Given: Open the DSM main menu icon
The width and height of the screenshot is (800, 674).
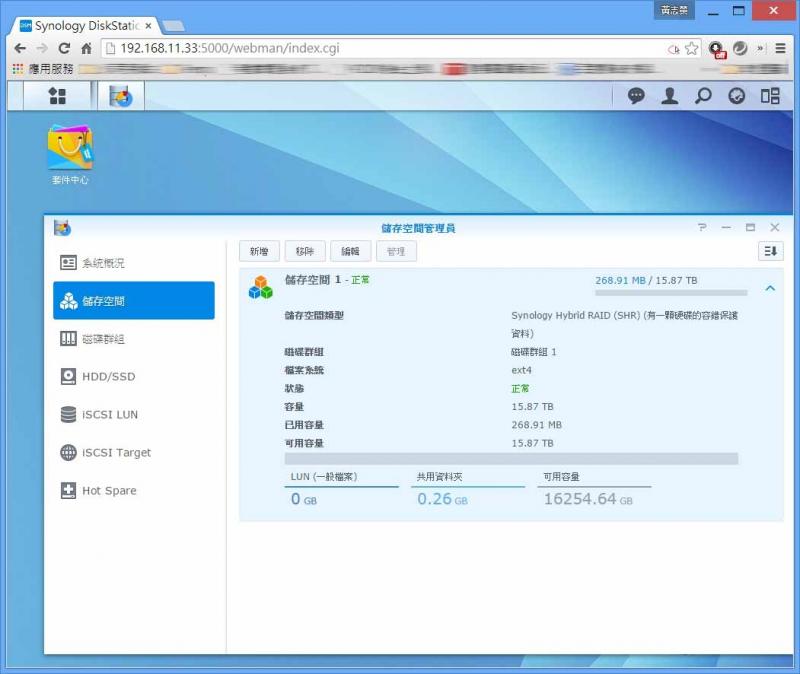Looking at the screenshot, I should pos(57,95).
